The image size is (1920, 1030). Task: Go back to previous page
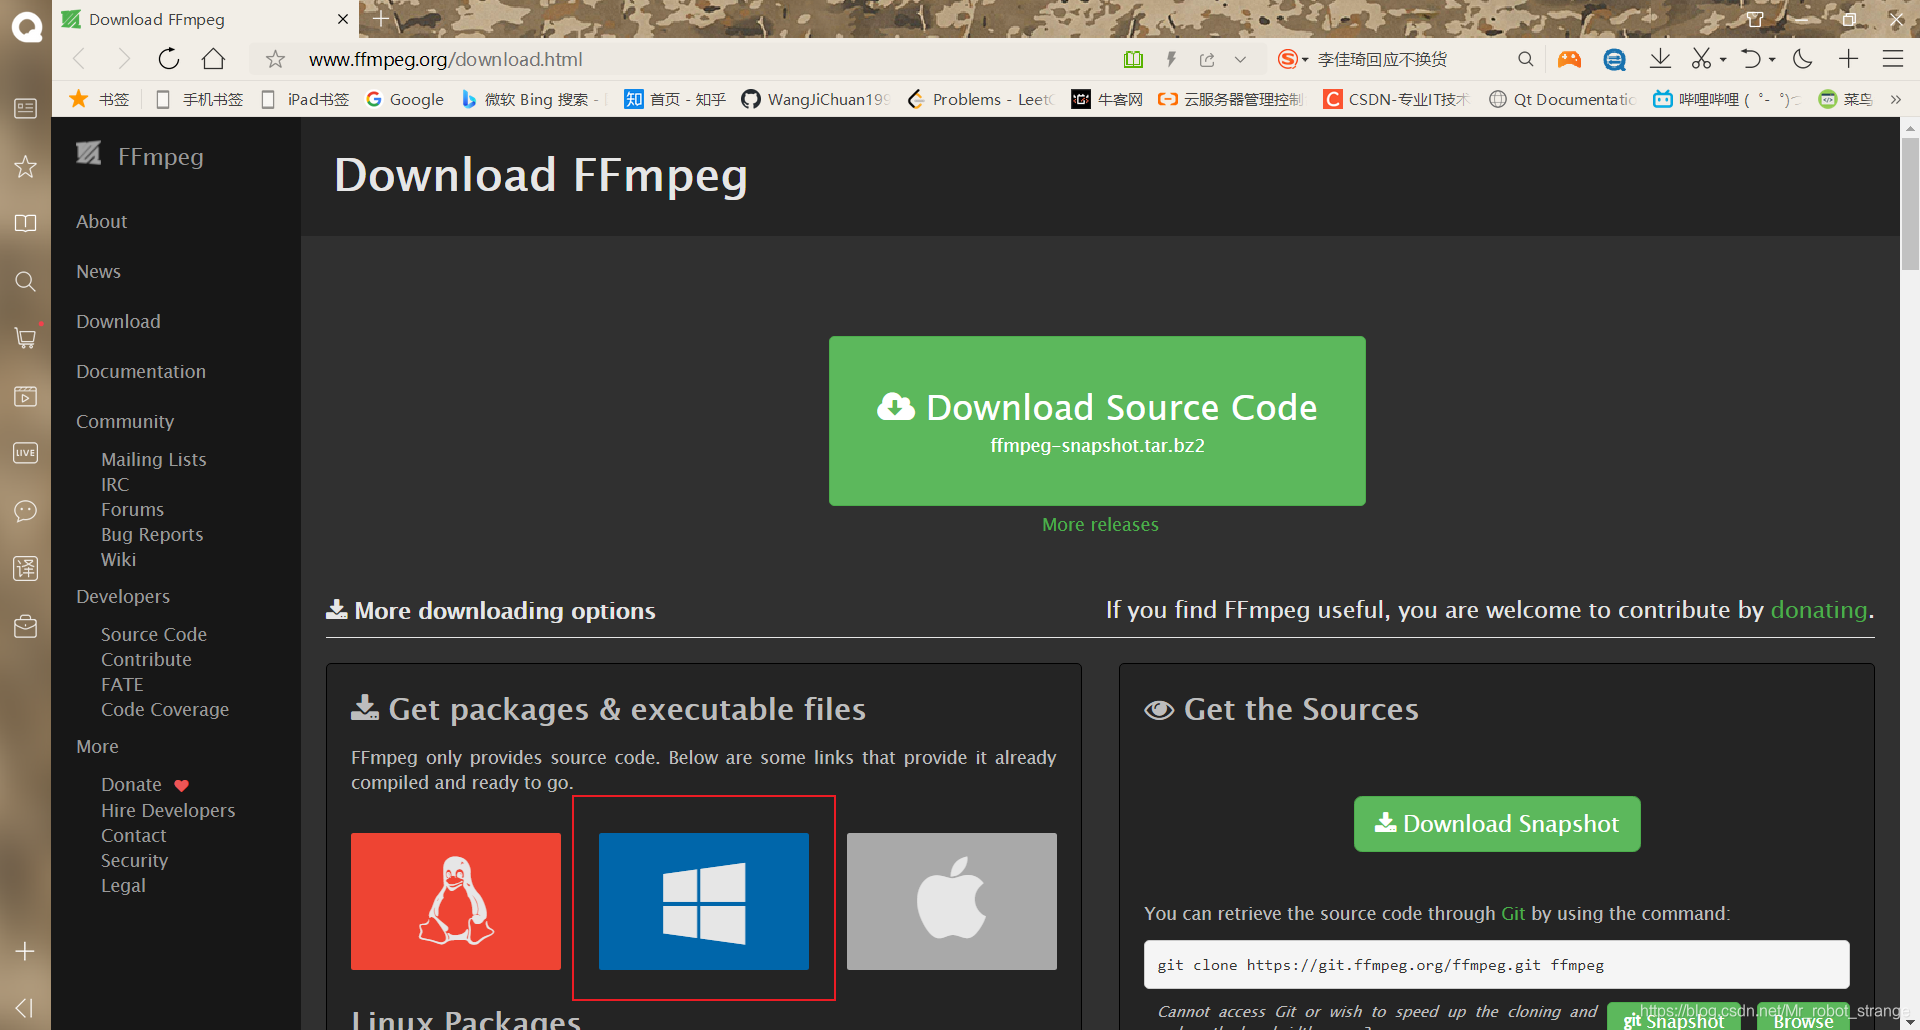pyautogui.click(x=80, y=59)
